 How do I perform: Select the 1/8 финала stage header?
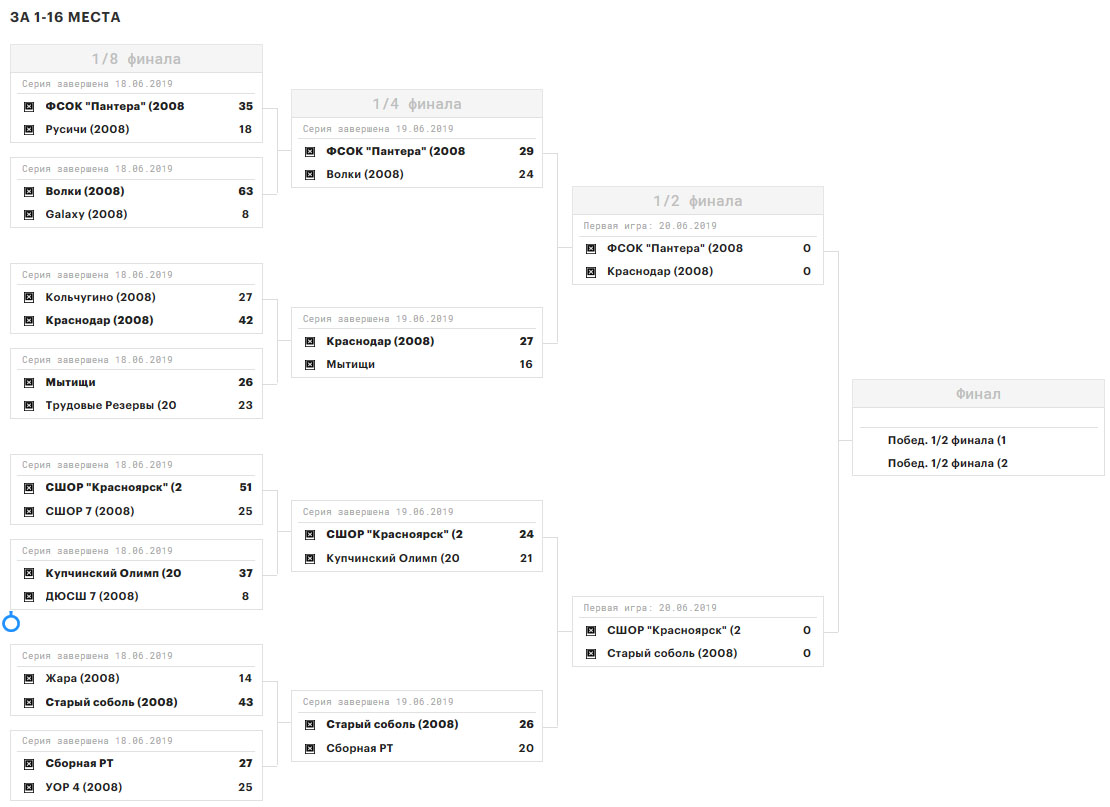coord(136,59)
